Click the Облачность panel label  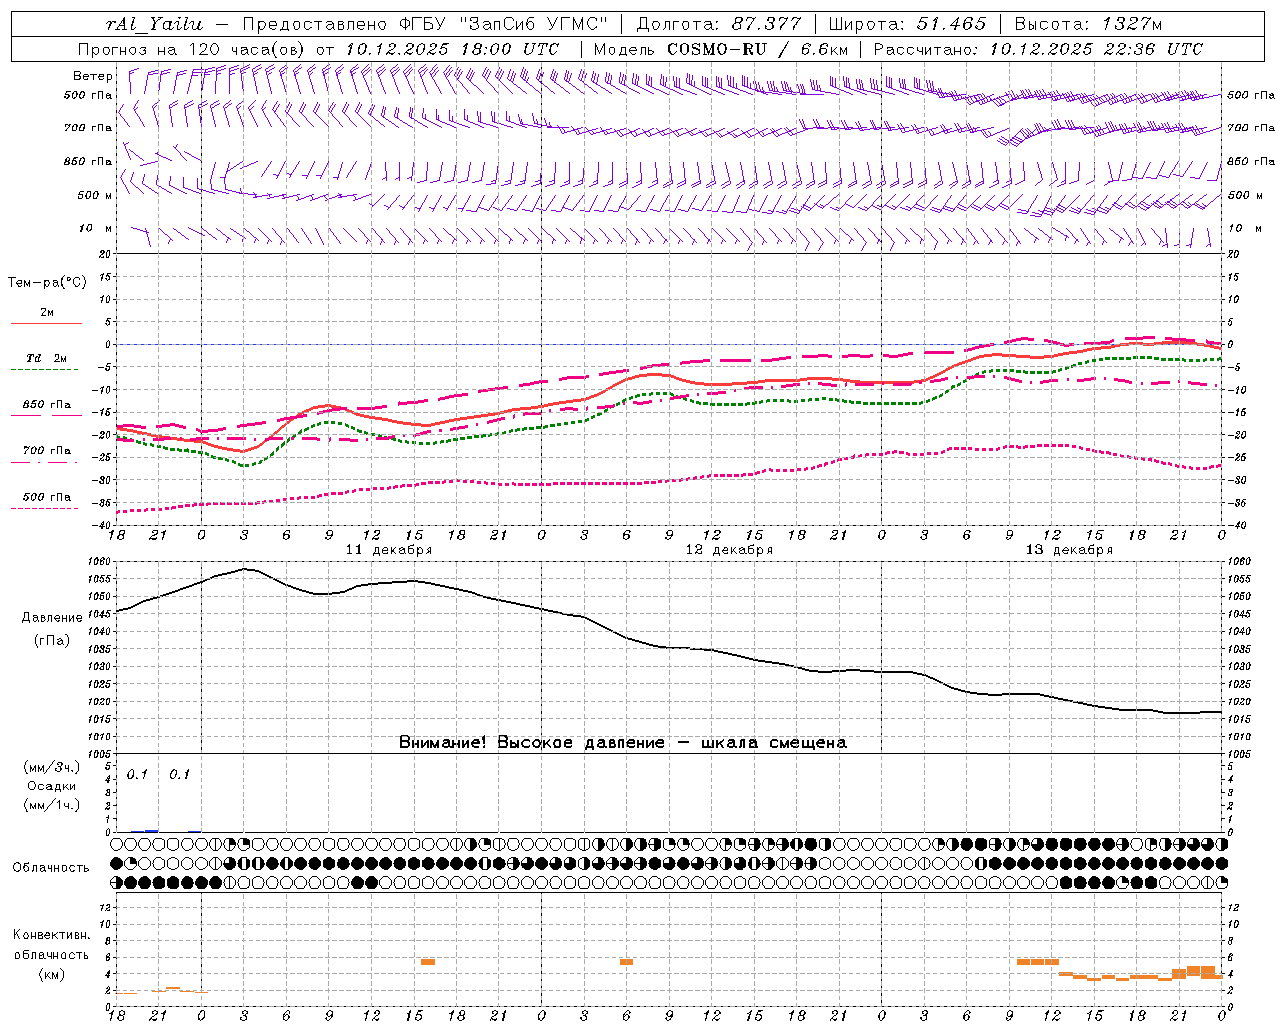tap(51, 868)
